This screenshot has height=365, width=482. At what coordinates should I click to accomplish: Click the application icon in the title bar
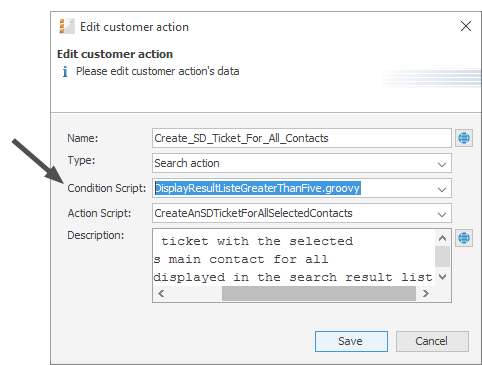(x=67, y=26)
